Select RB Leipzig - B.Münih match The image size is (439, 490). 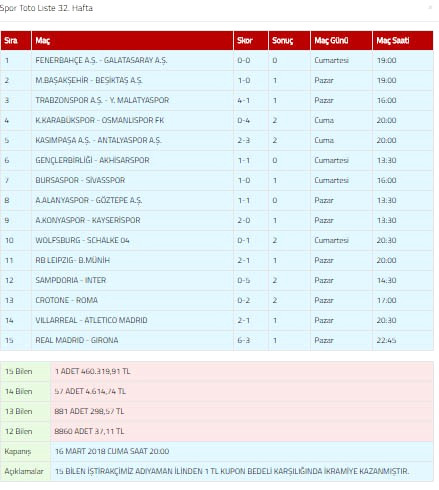[72, 260]
